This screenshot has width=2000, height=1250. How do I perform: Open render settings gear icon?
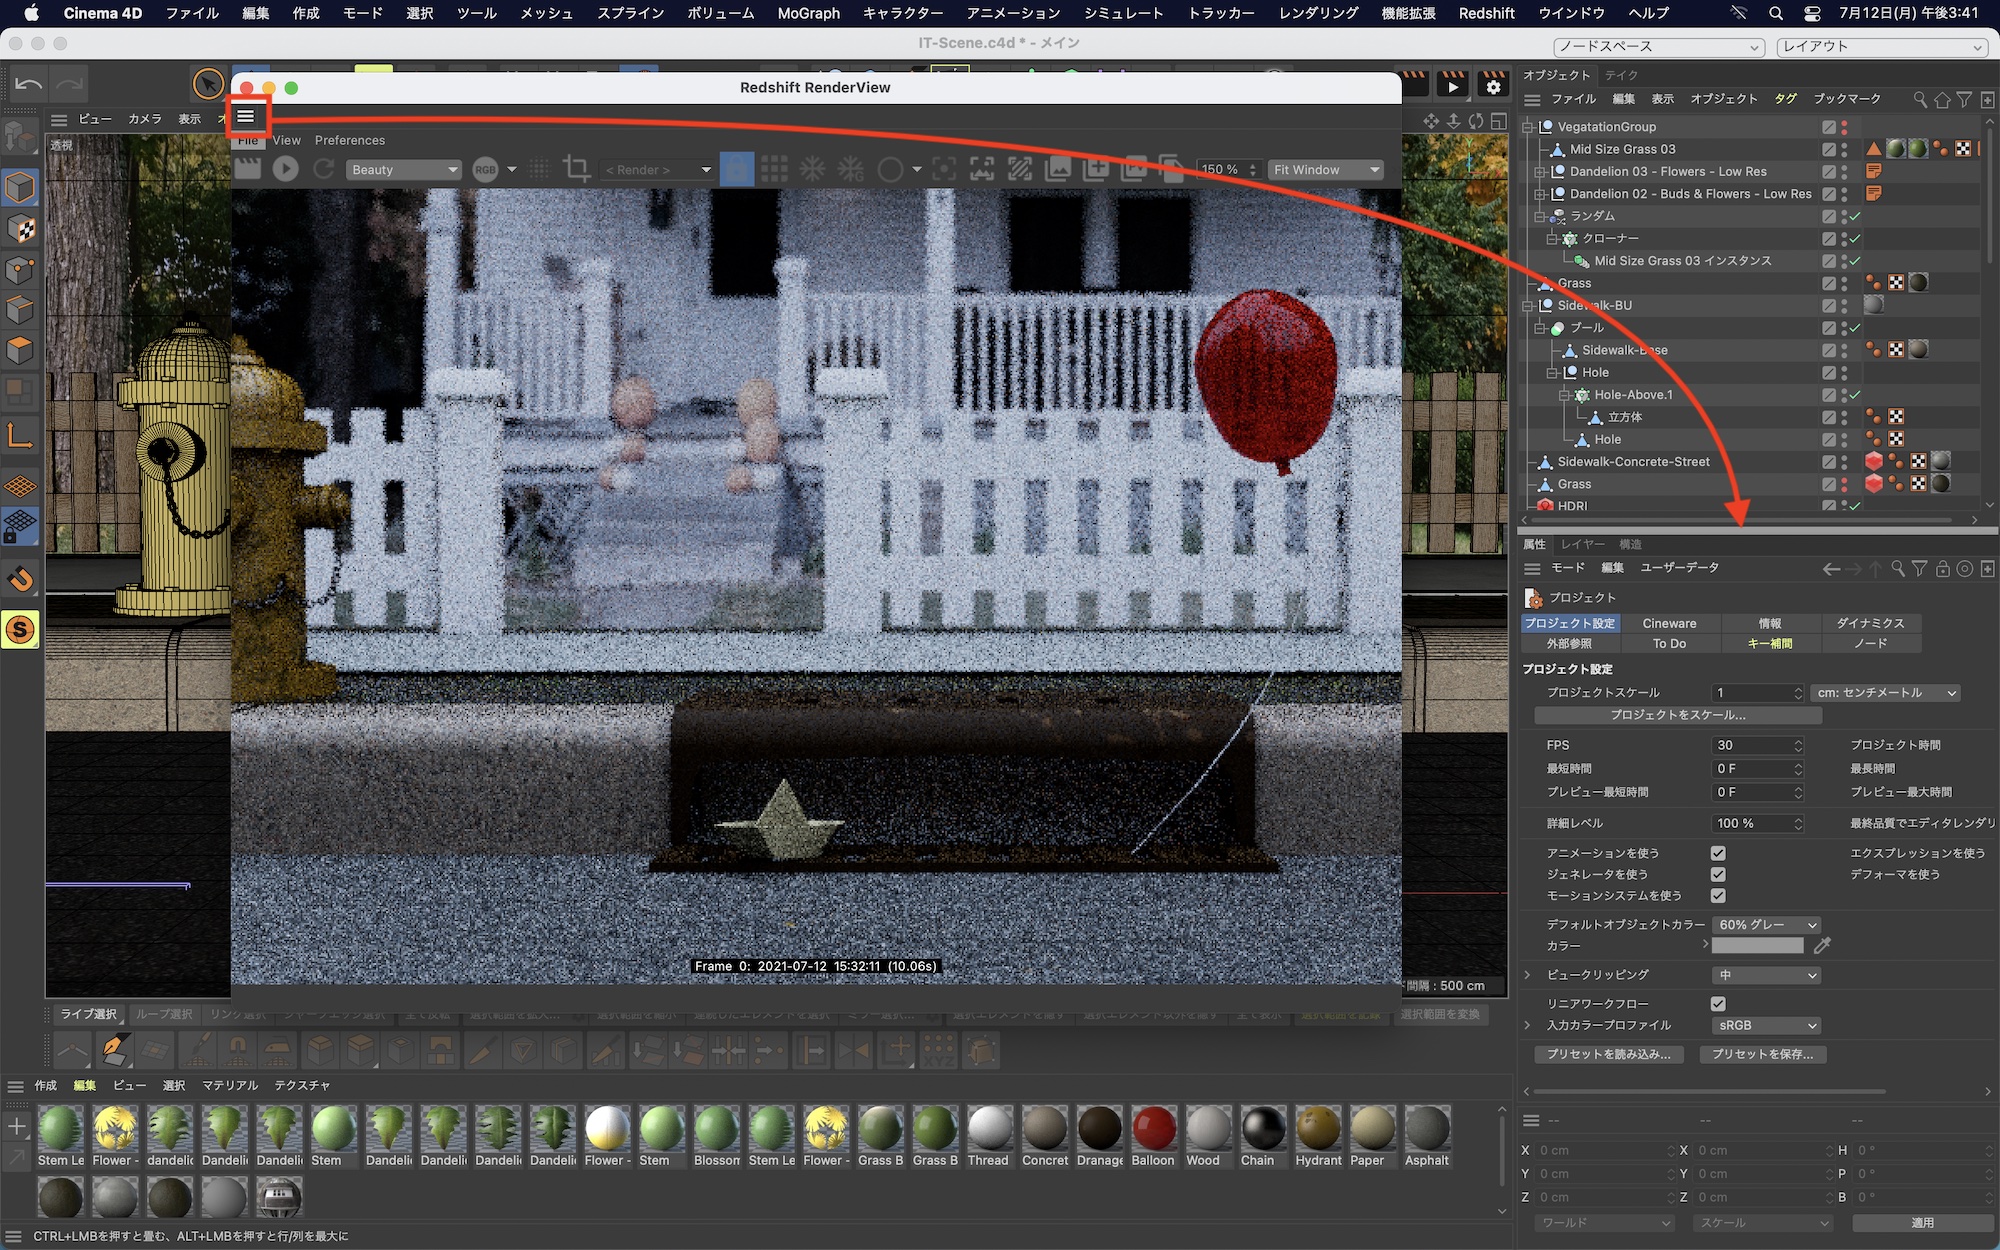point(1493,87)
